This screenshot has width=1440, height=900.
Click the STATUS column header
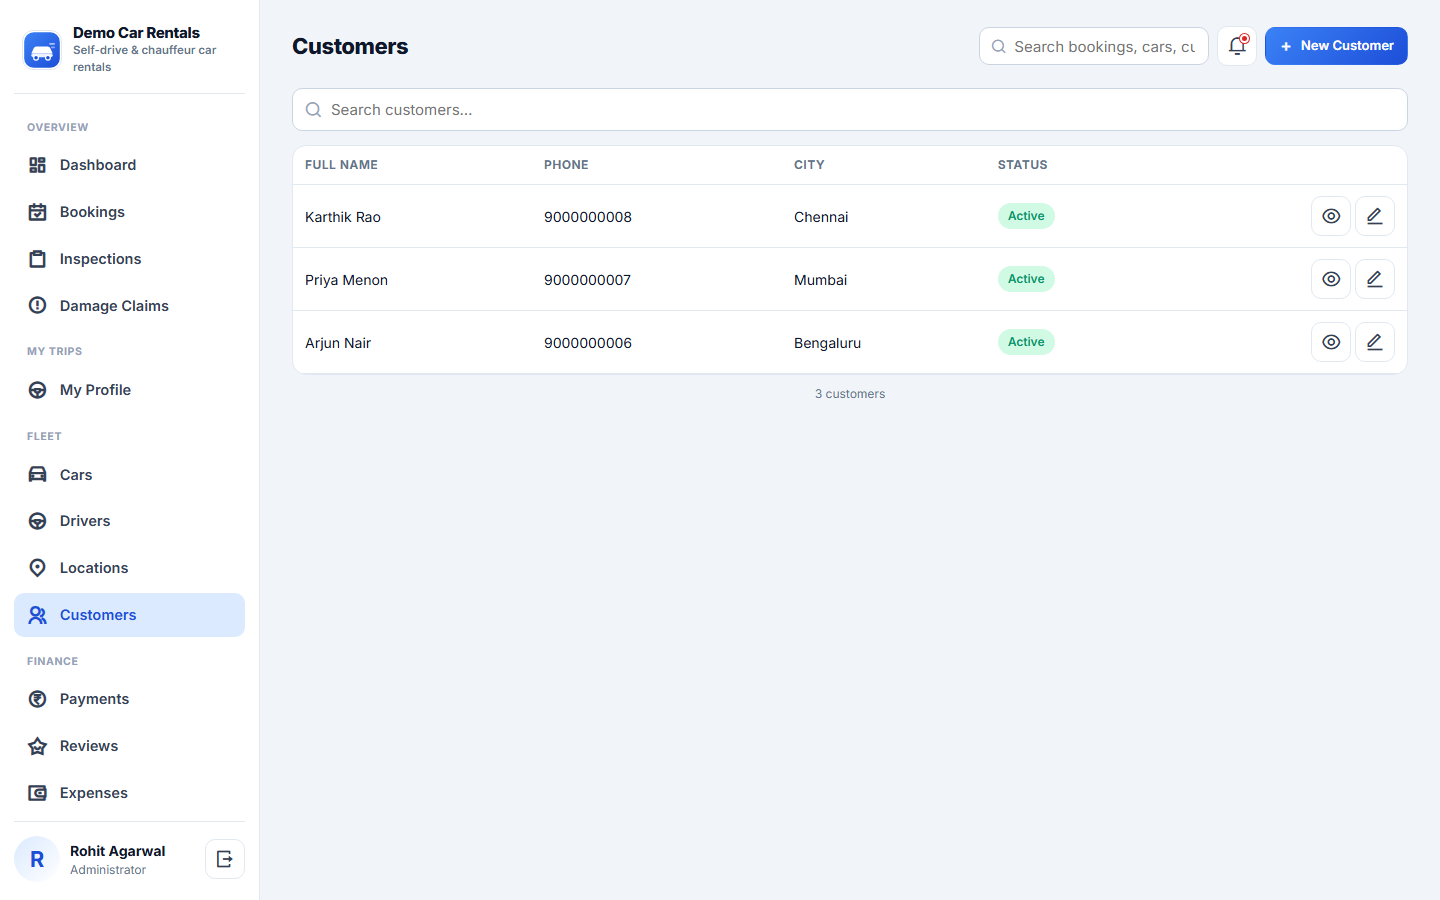pyautogui.click(x=1022, y=165)
